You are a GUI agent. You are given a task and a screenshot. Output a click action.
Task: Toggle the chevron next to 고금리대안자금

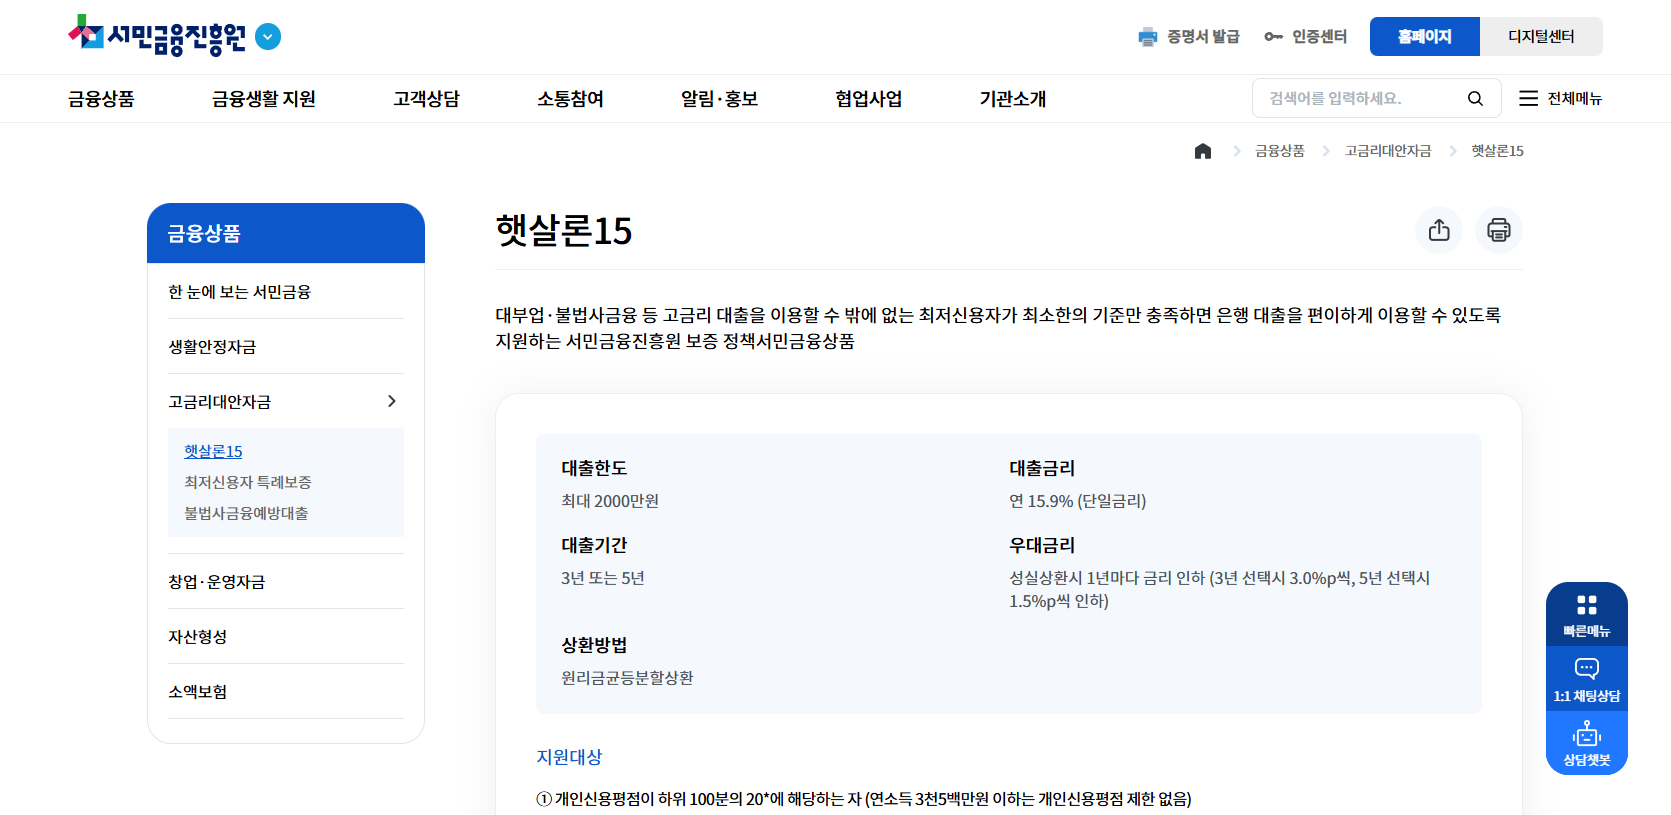click(x=392, y=401)
